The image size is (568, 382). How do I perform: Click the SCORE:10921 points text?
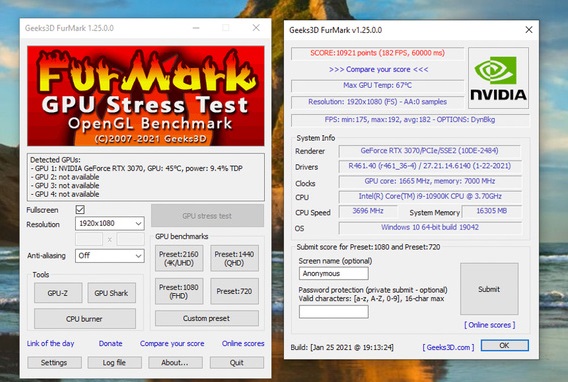pos(377,53)
